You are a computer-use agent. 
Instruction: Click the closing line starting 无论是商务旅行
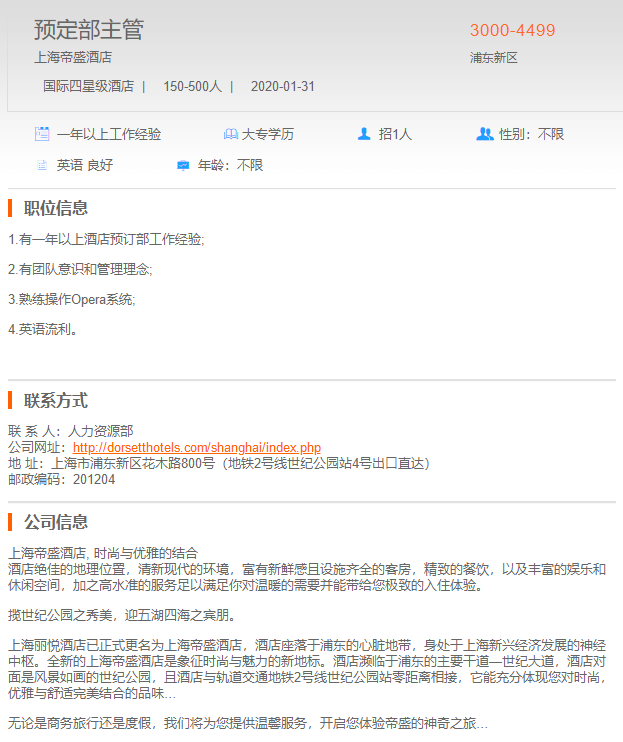click(248, 723)
